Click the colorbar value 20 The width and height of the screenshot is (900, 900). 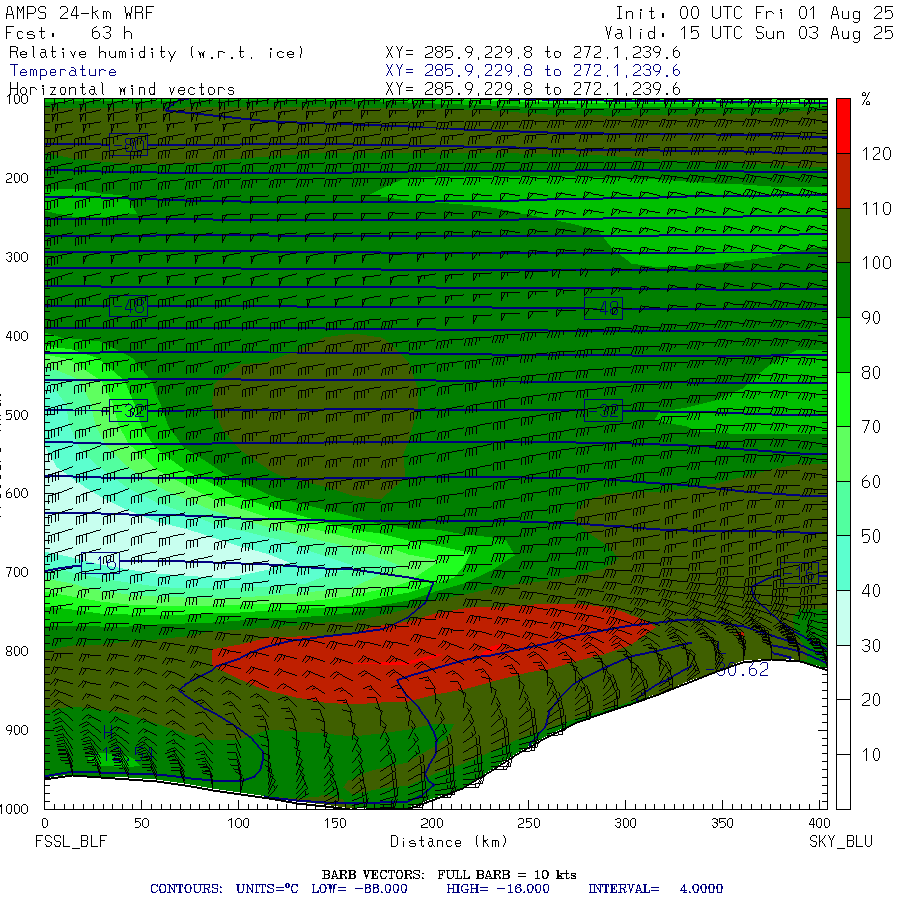click(871, 700)
